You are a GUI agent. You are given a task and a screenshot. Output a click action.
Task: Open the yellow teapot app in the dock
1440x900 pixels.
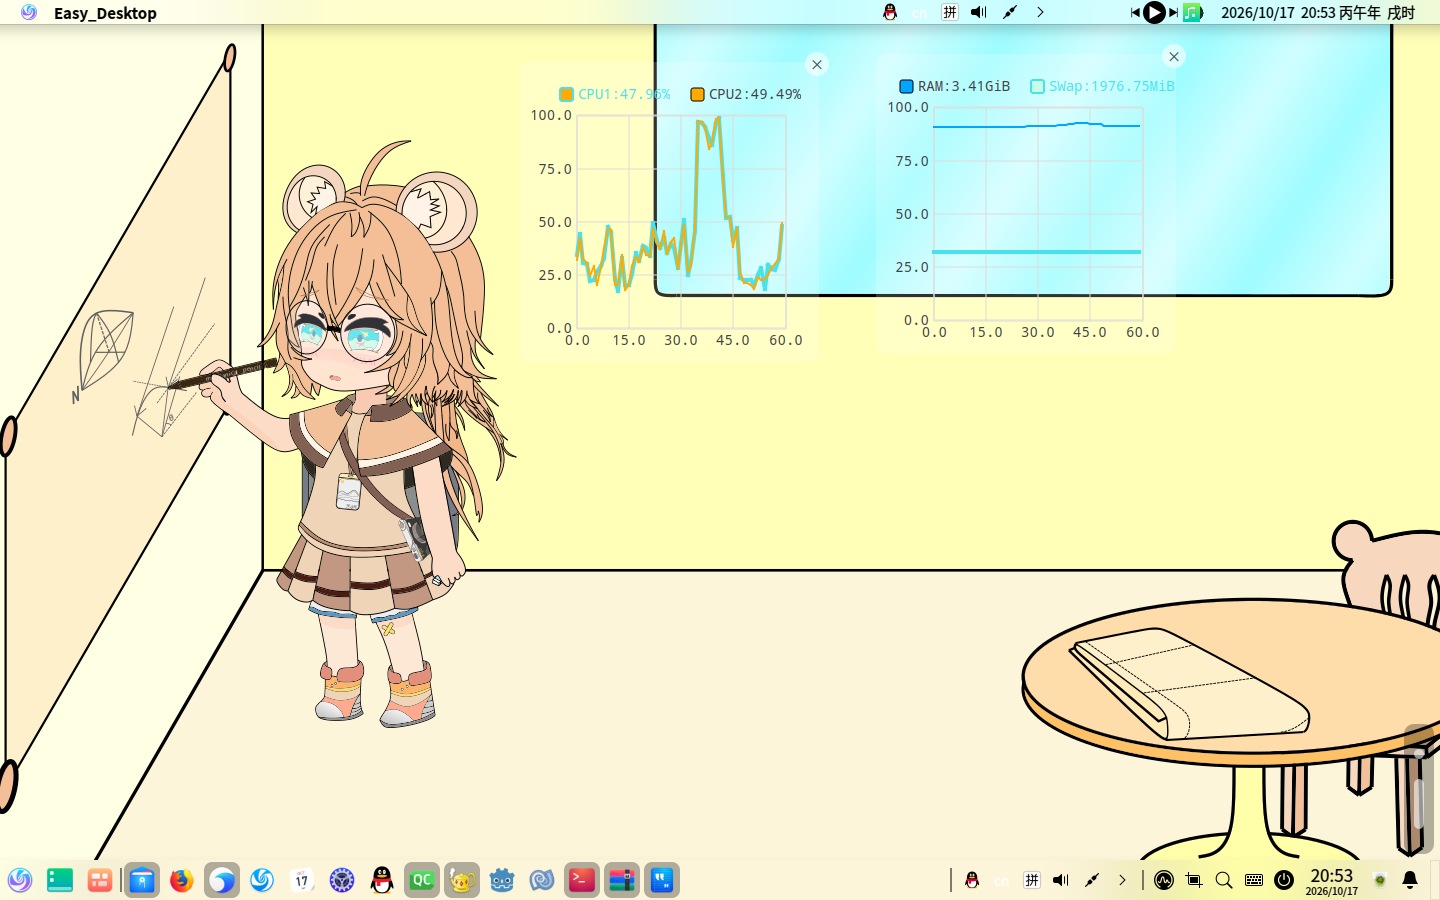click(462, 880)
